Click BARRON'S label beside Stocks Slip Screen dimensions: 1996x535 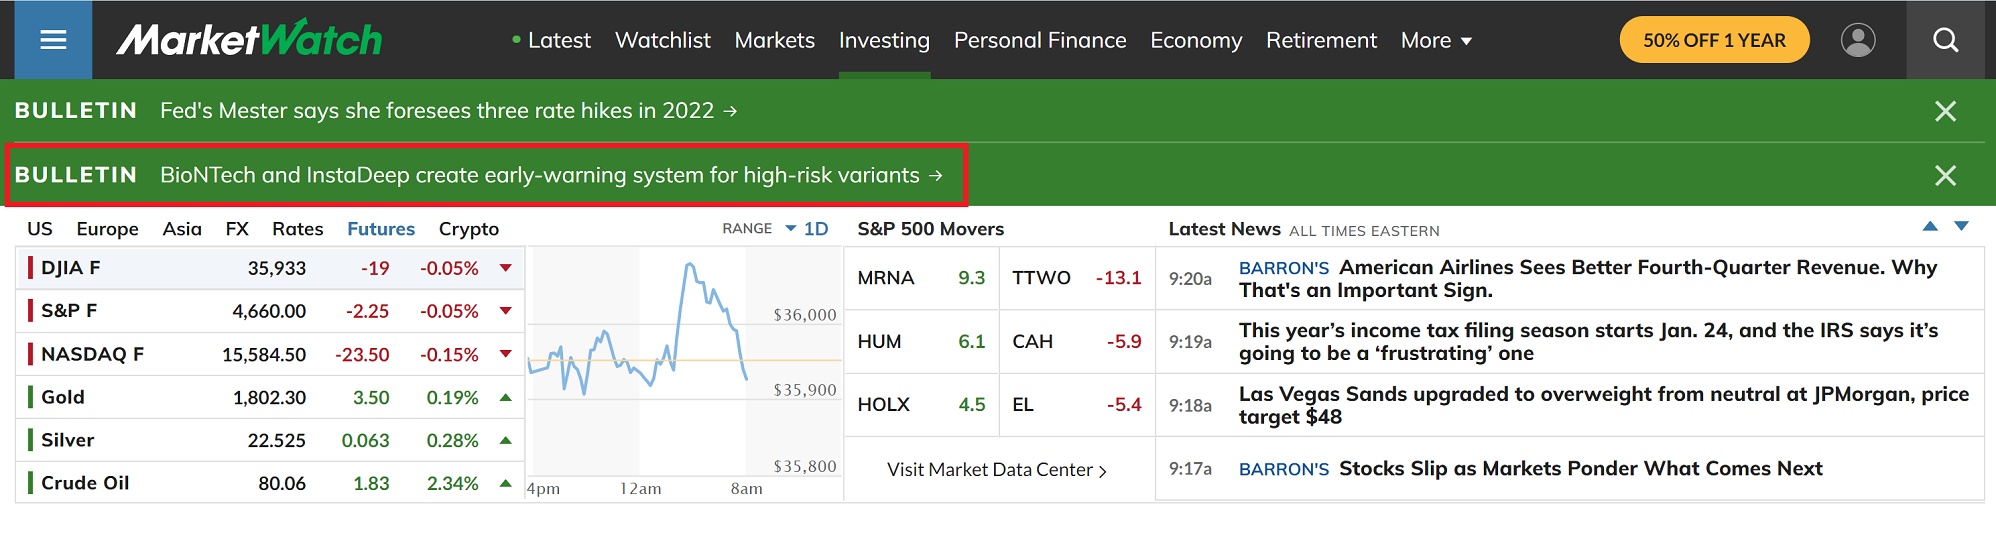click(1284, 469)
